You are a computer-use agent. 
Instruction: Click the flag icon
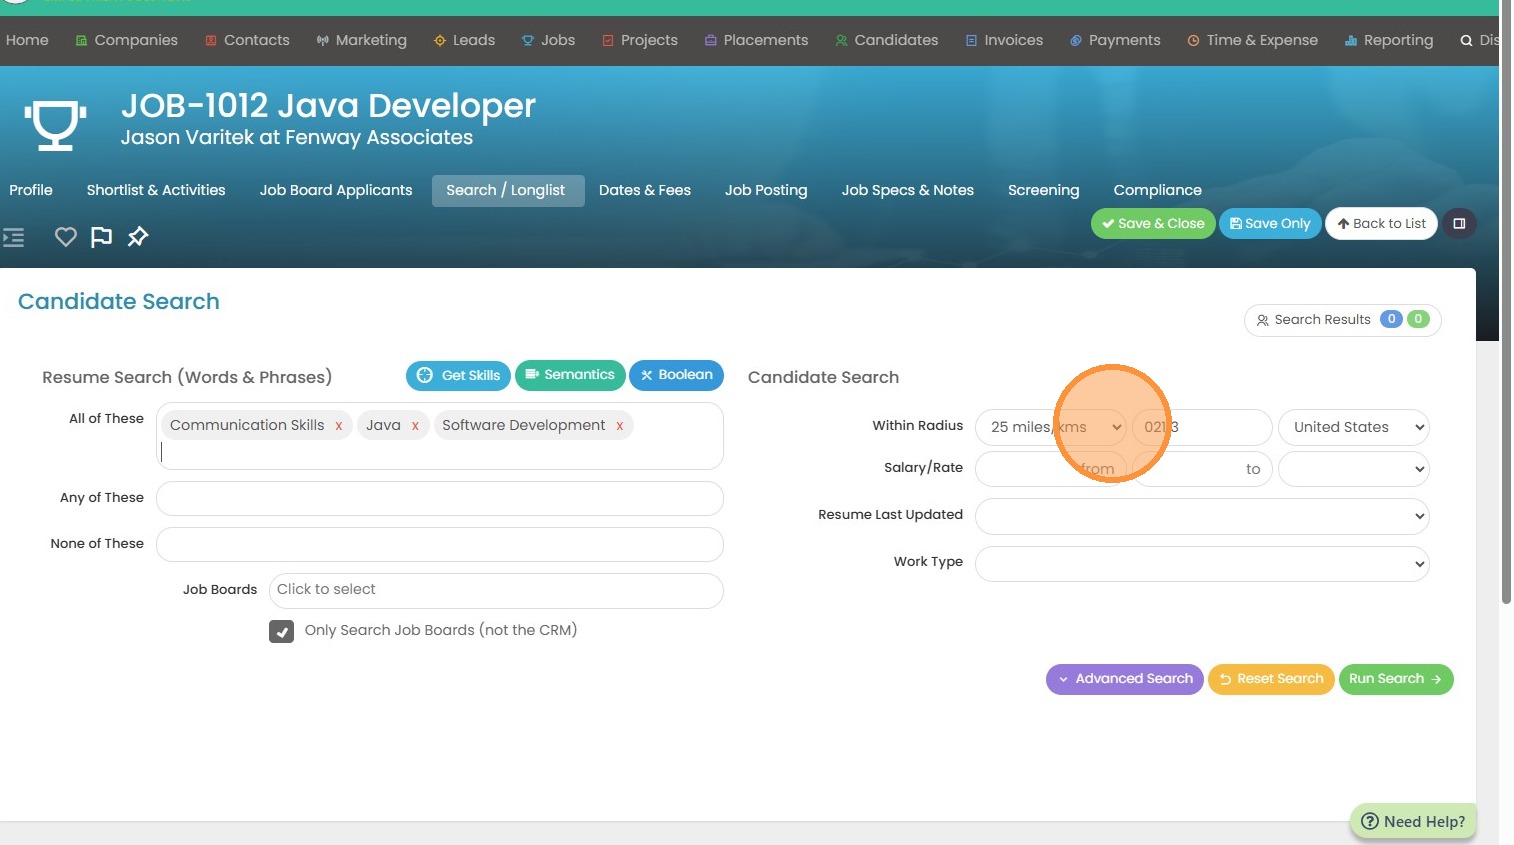(x=101, y=237)
